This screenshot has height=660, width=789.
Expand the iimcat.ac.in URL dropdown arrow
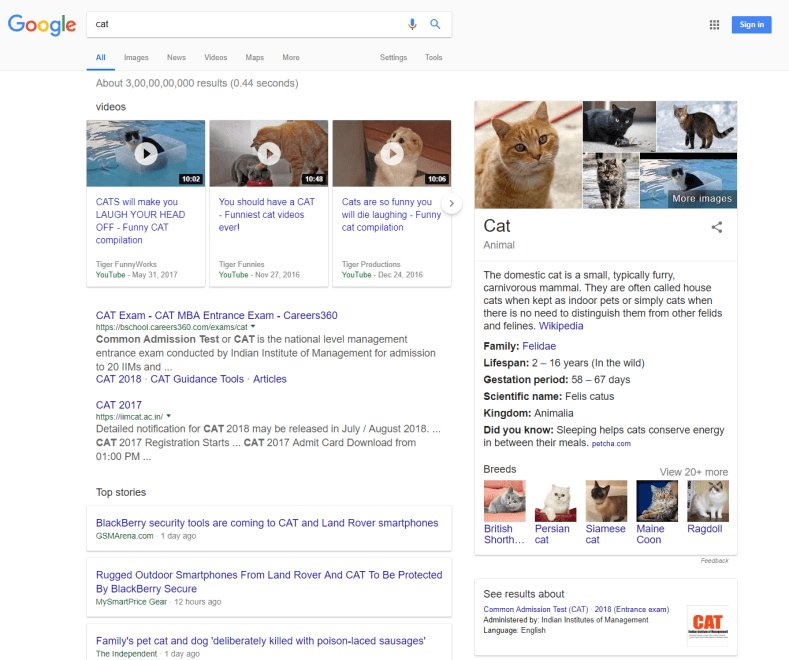tap(169, 416)
